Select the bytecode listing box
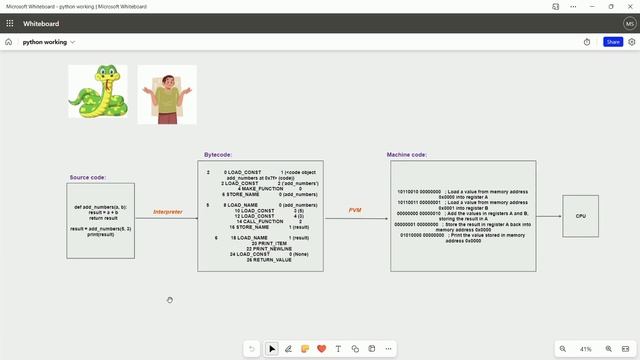This screenshot has width=640, height=360. point(260,216)
